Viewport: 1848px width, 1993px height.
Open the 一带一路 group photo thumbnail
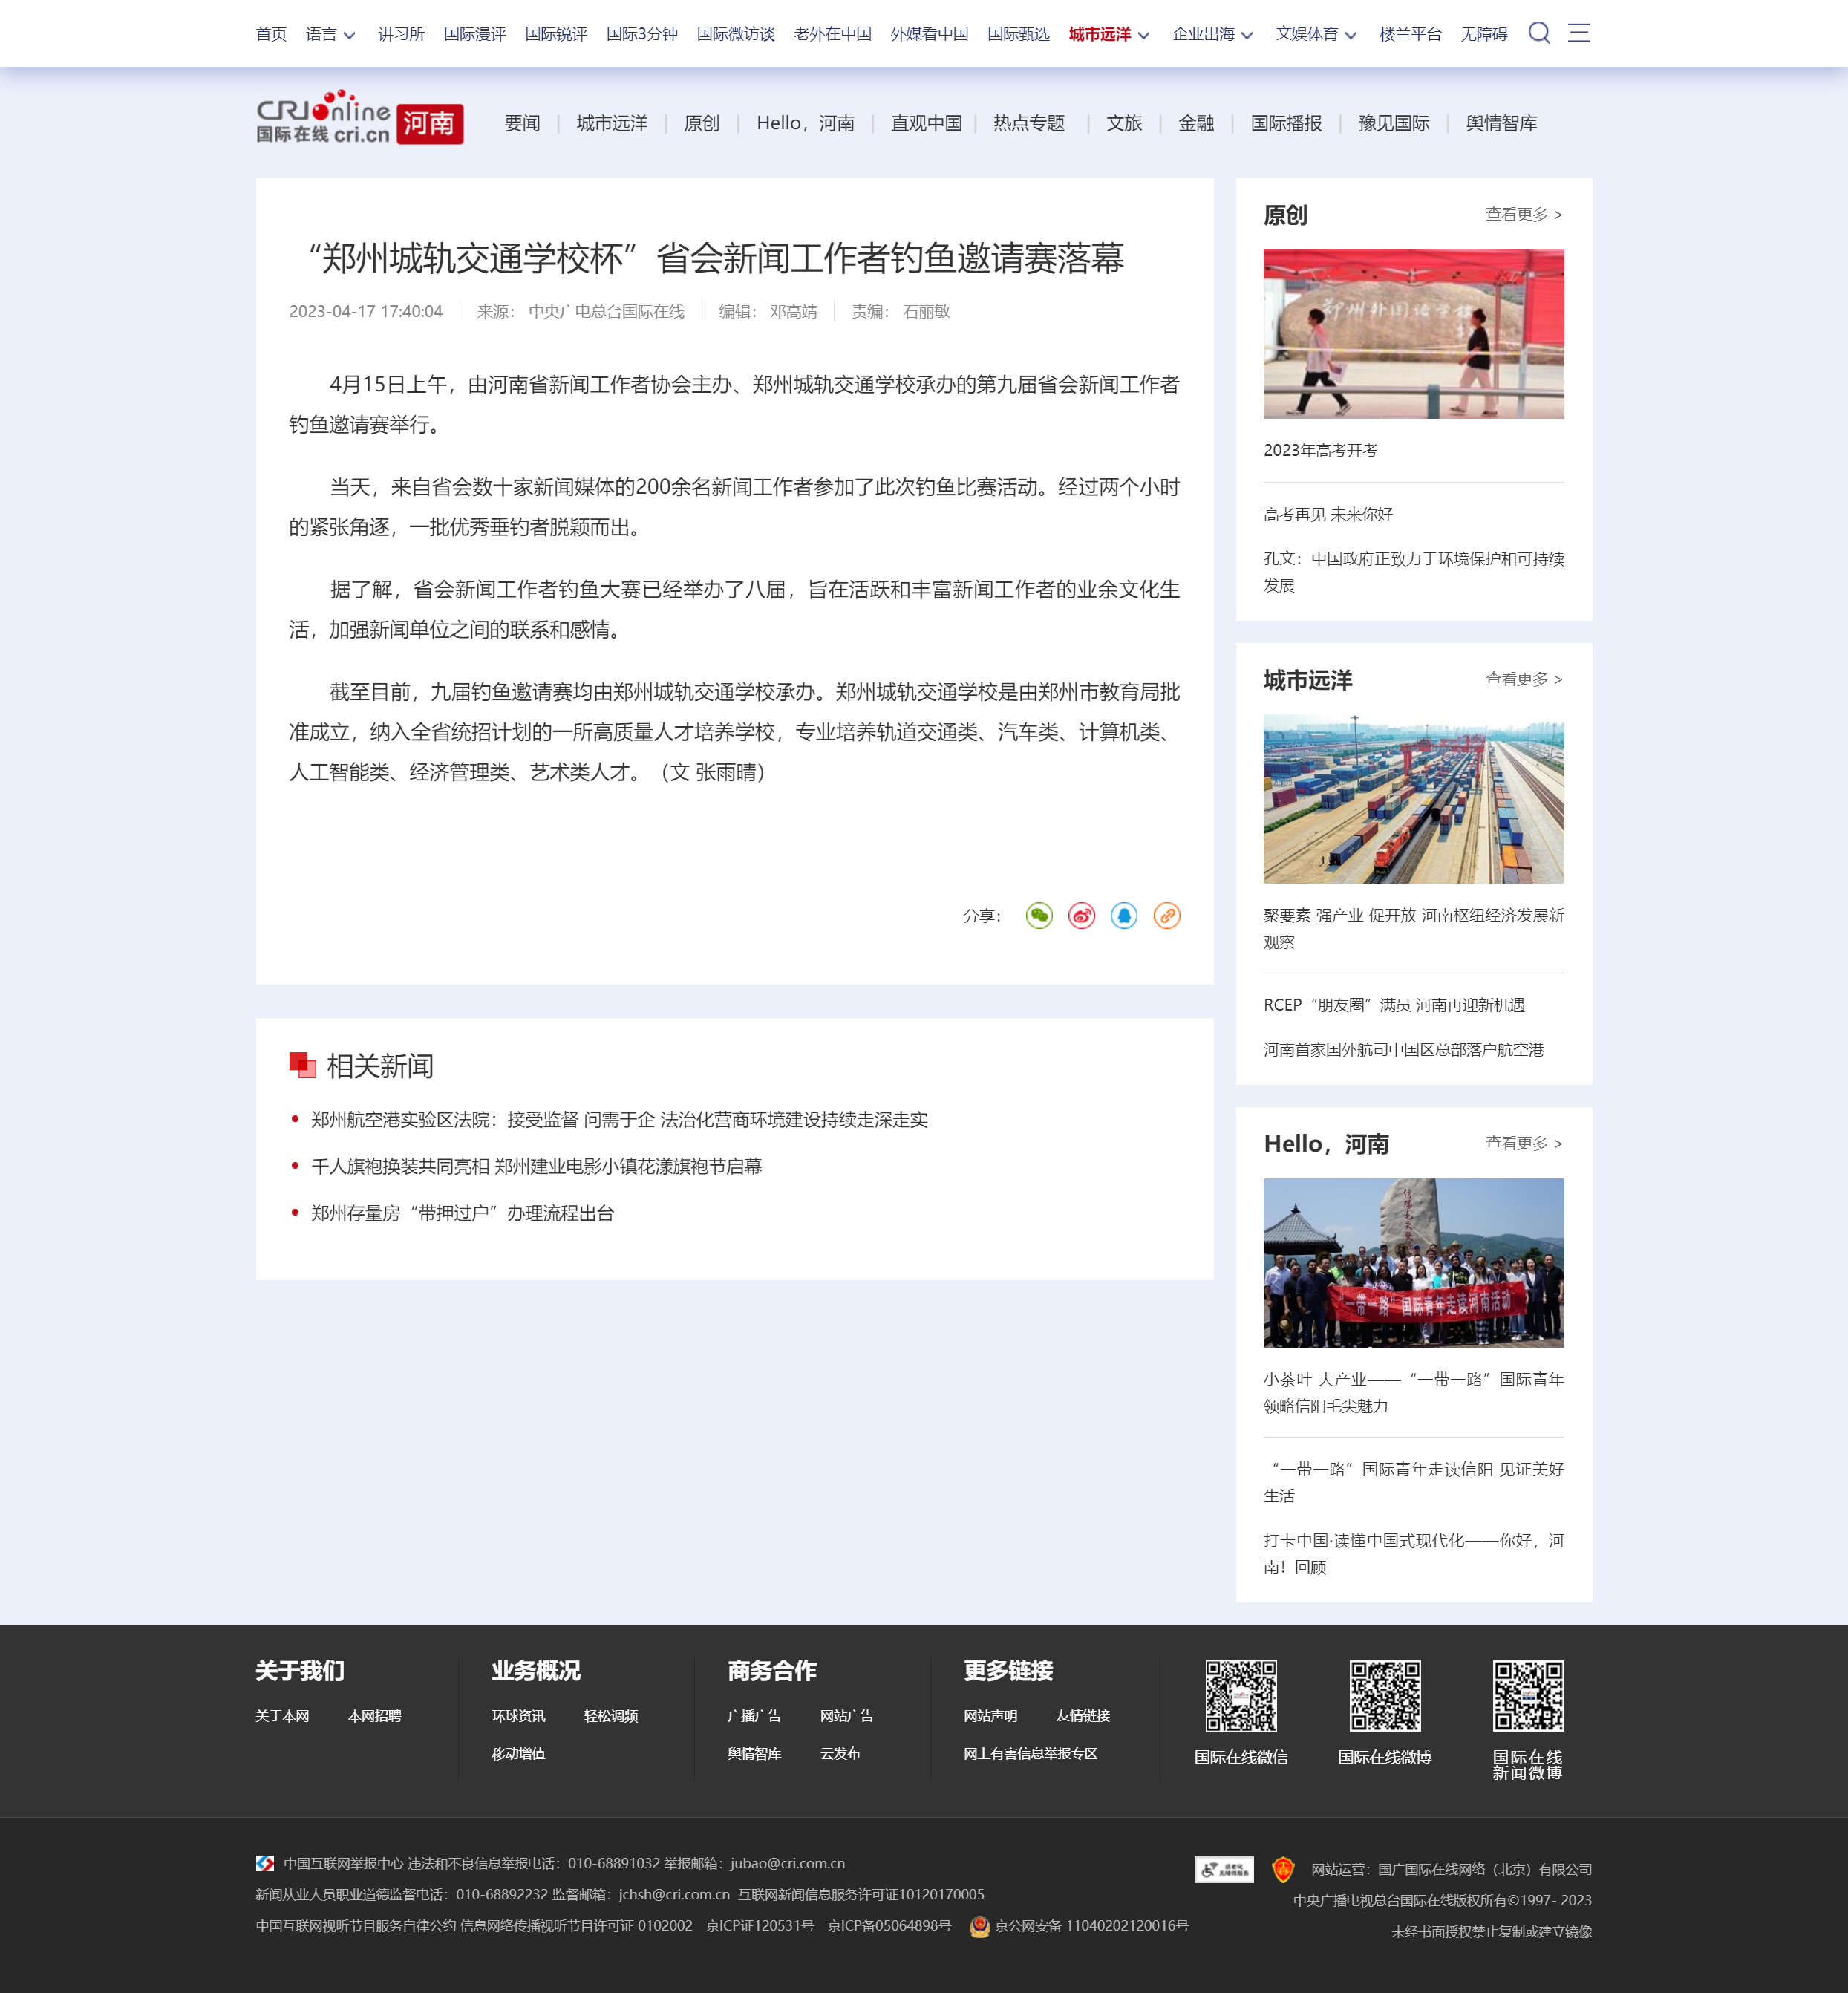tap(1413, 1263)
